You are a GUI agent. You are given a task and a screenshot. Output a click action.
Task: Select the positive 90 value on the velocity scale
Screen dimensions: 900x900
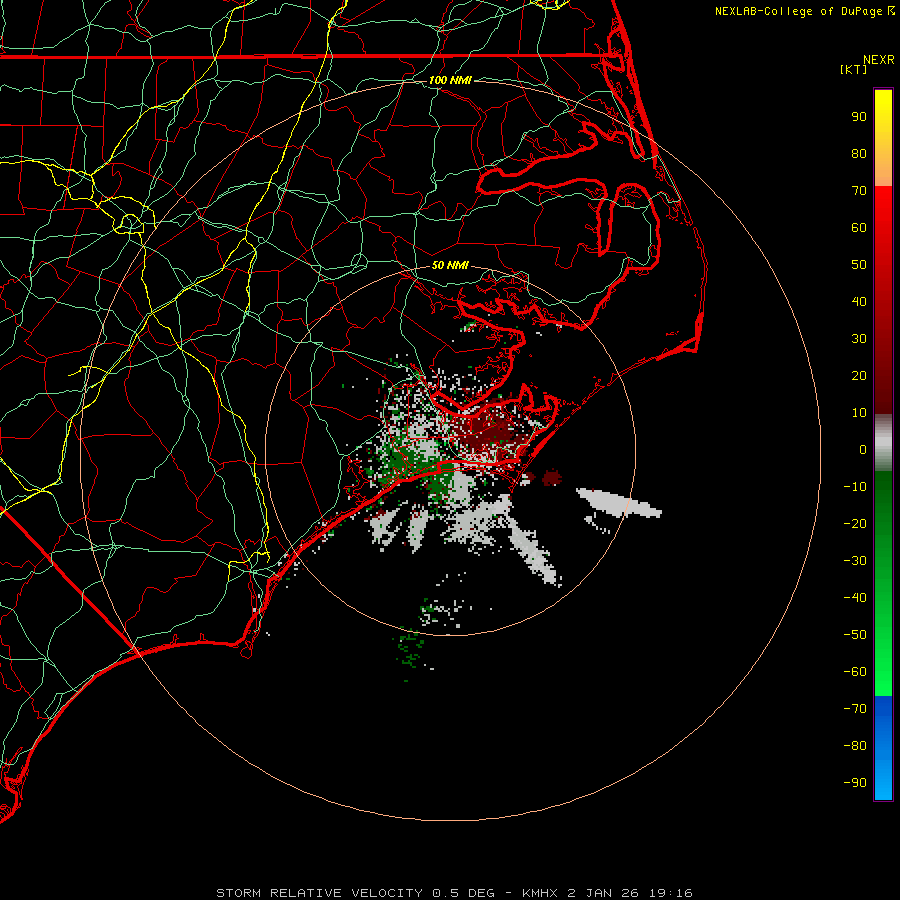click(859, 117)
